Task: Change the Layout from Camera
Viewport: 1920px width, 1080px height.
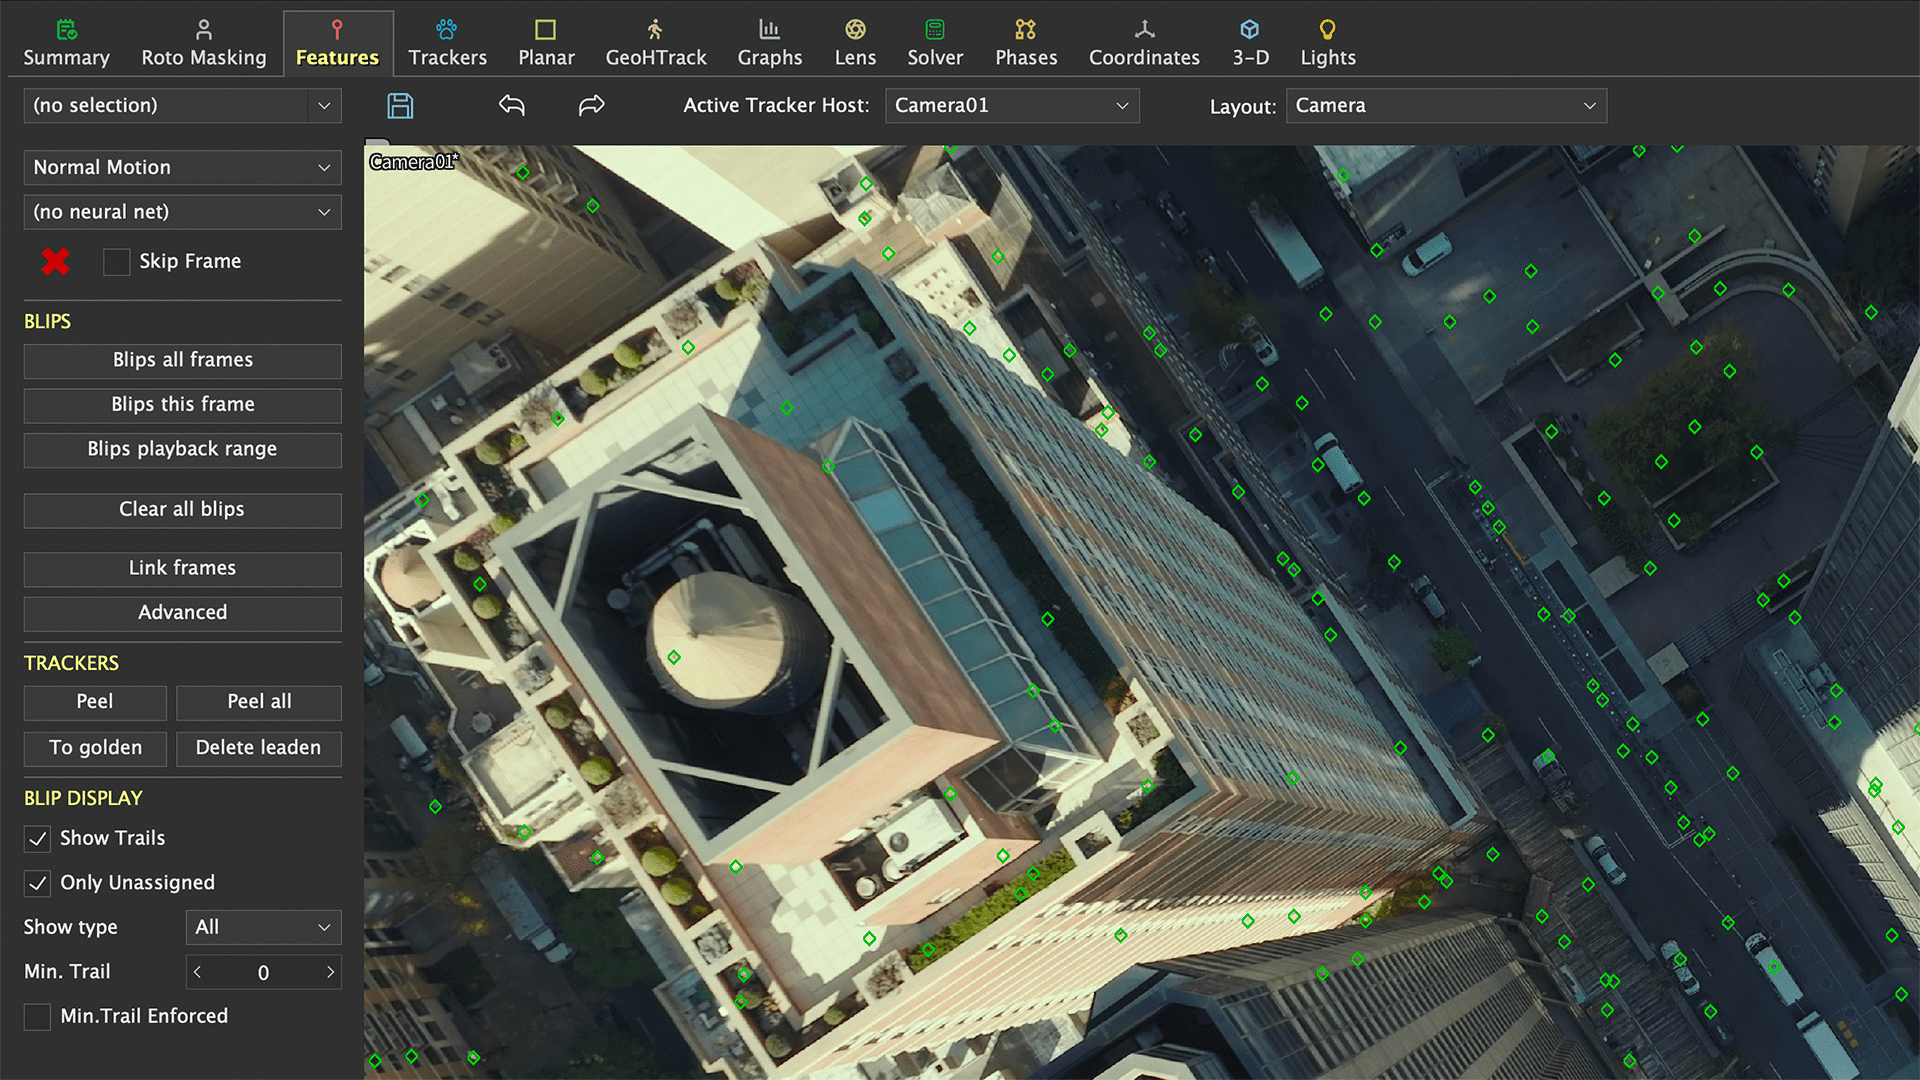Action: (1446, 105)
